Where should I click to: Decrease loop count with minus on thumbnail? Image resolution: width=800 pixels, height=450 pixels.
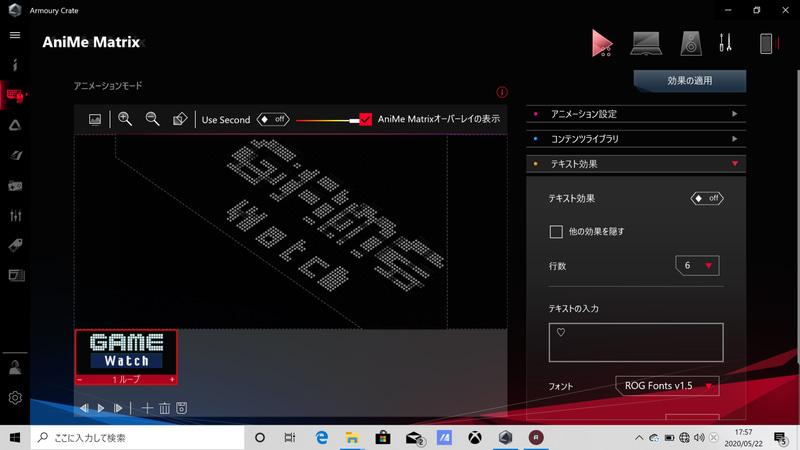(x=80, y=380)
